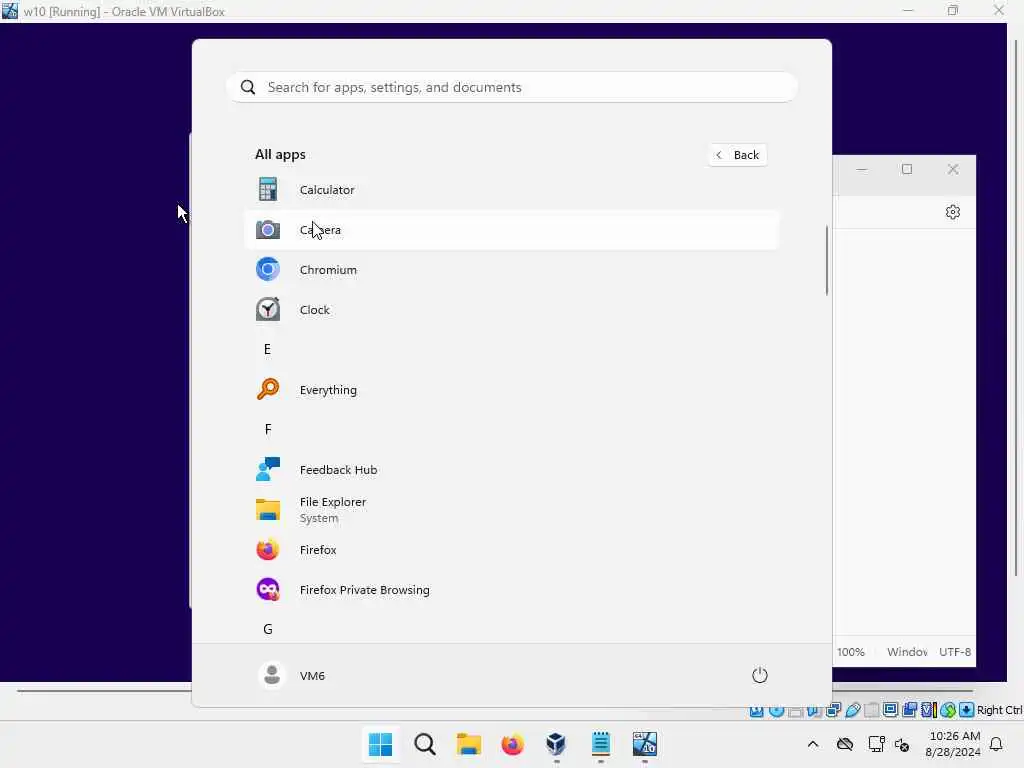
Task: Open File Explorer from the taskbar
Action: (x=468, y=744)
